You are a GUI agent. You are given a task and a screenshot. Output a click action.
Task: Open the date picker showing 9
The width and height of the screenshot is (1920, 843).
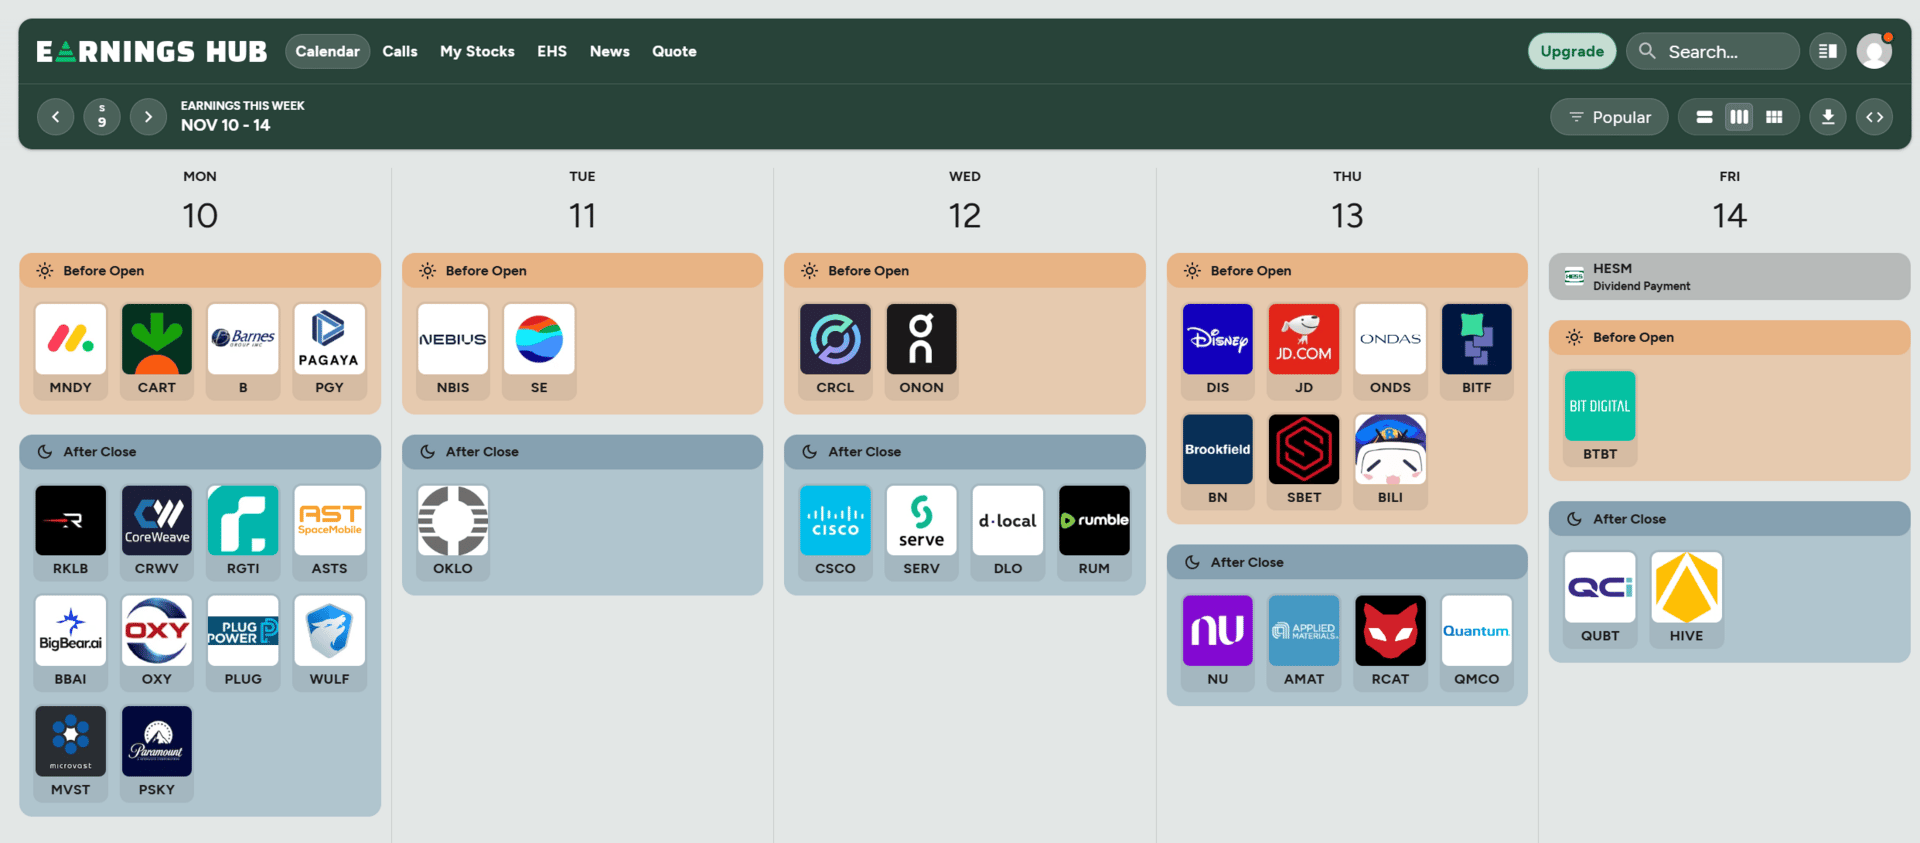(102, 117)
